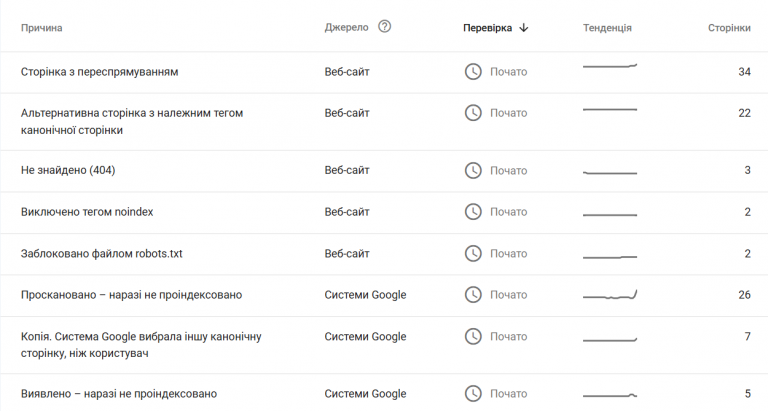Click the Сторінки column header
The image size is (768, 411).
(x=729, y=28)
